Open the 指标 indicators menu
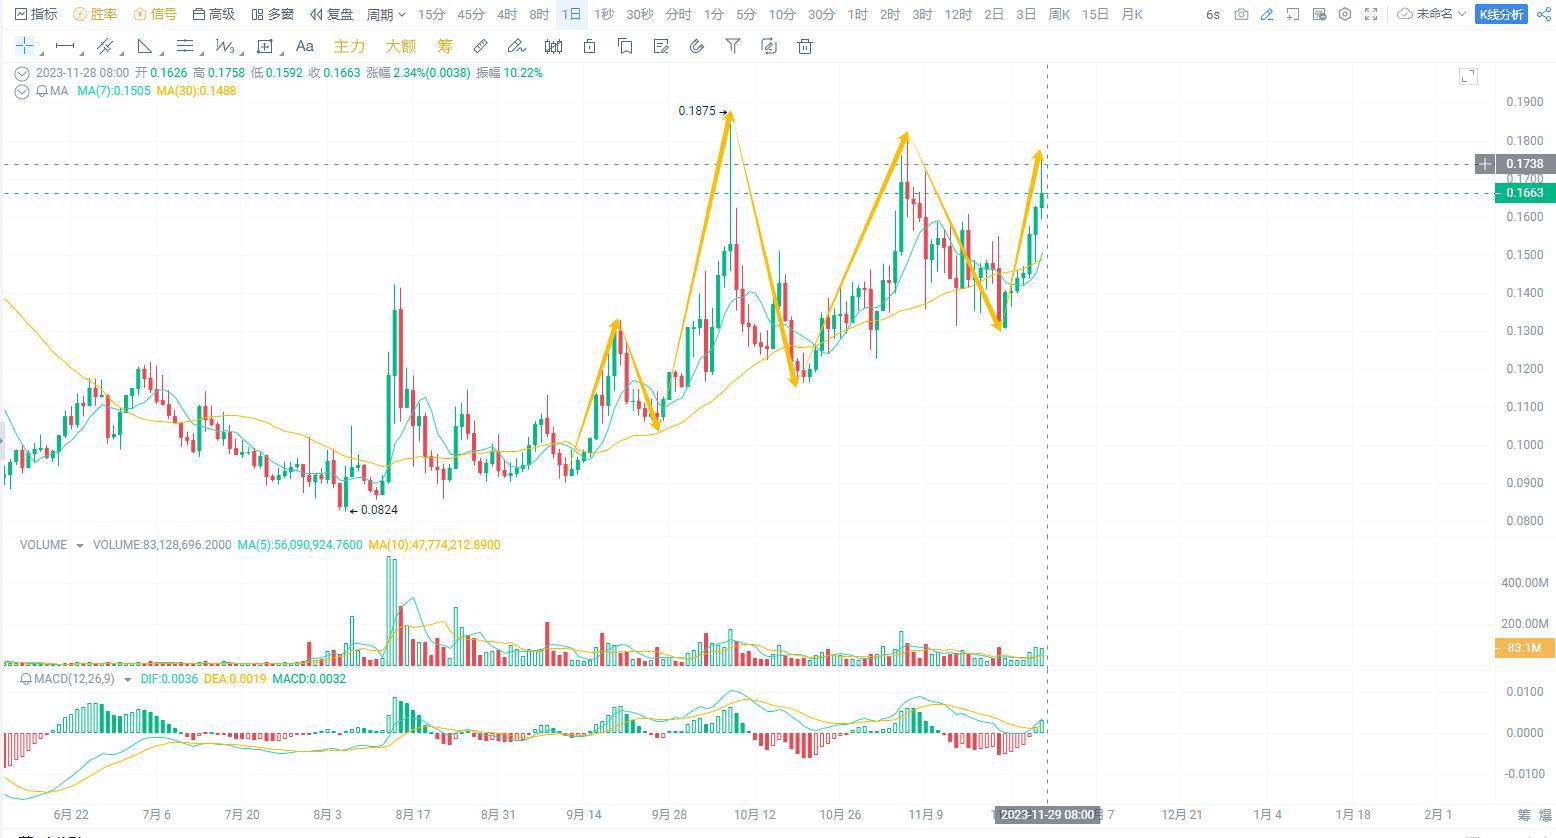 click(36, 14)
